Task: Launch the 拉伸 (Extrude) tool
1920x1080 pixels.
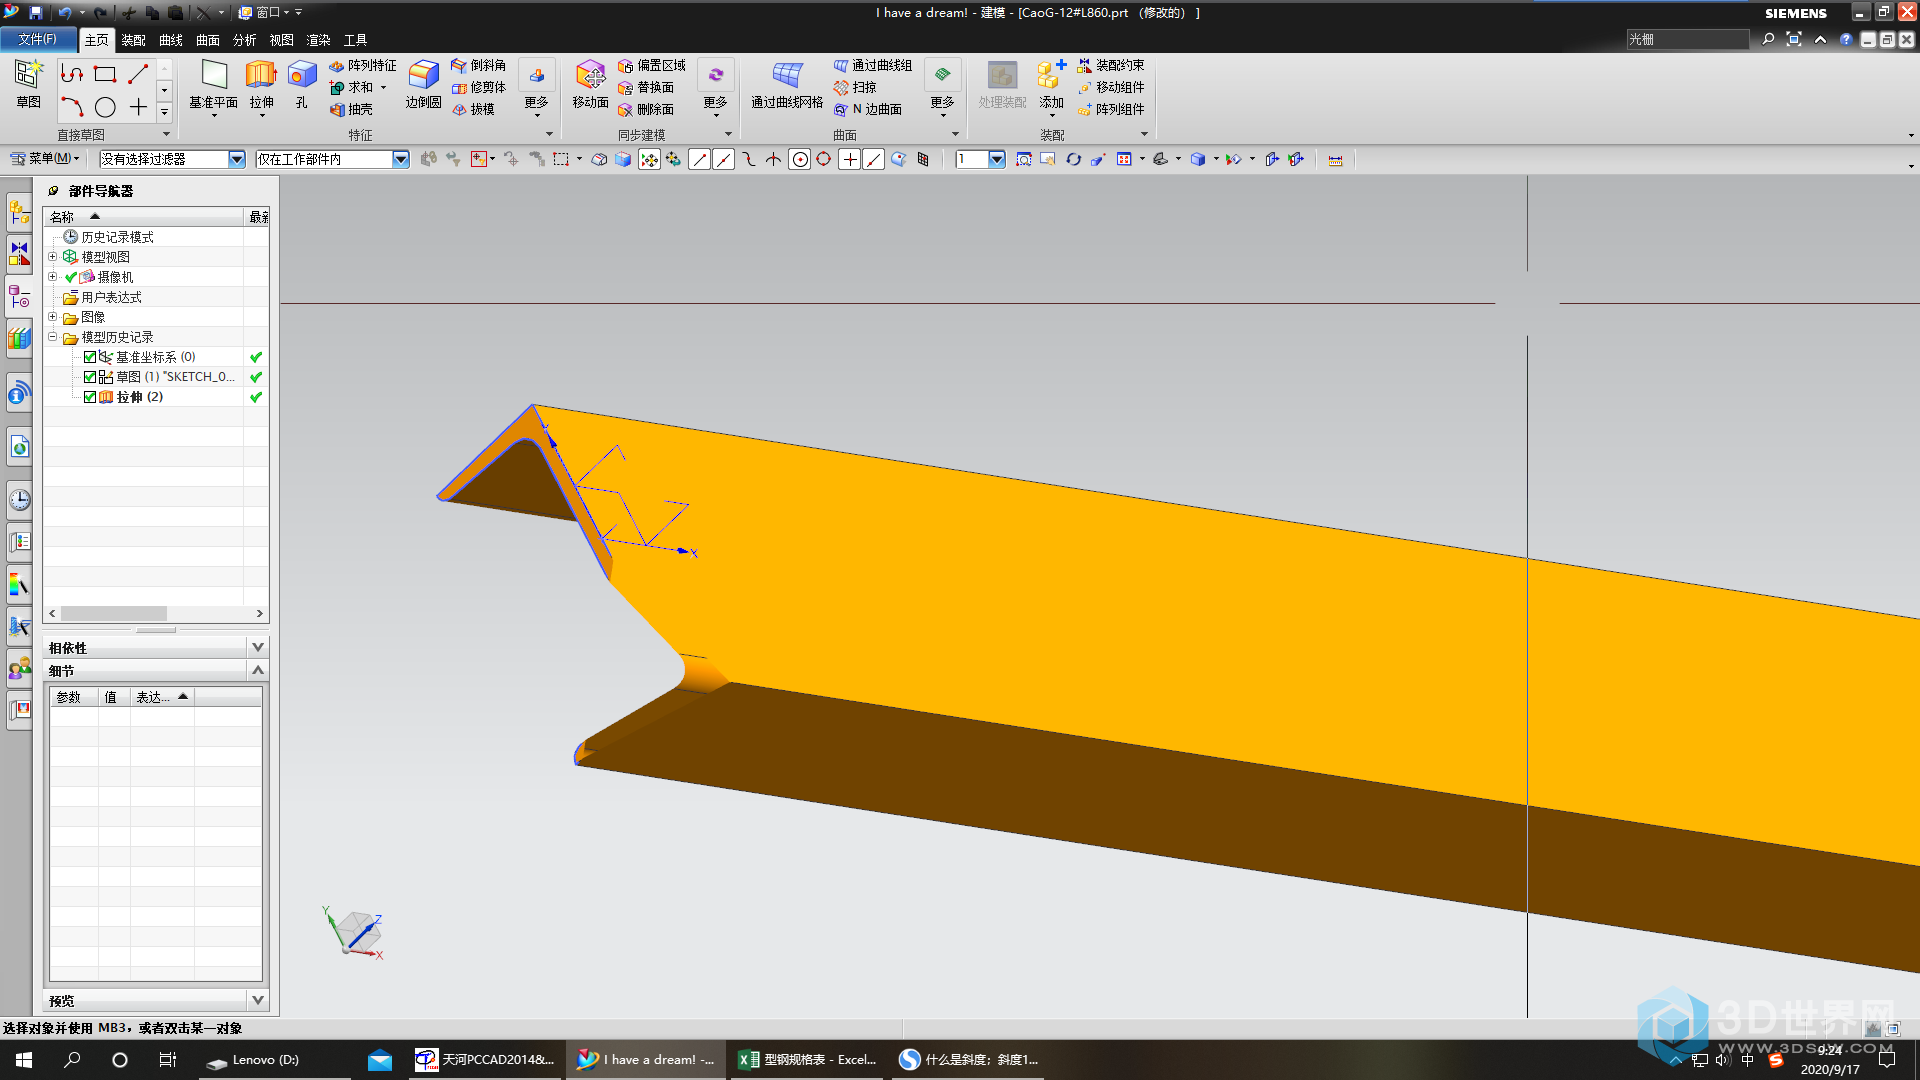Action: (261, 84)
